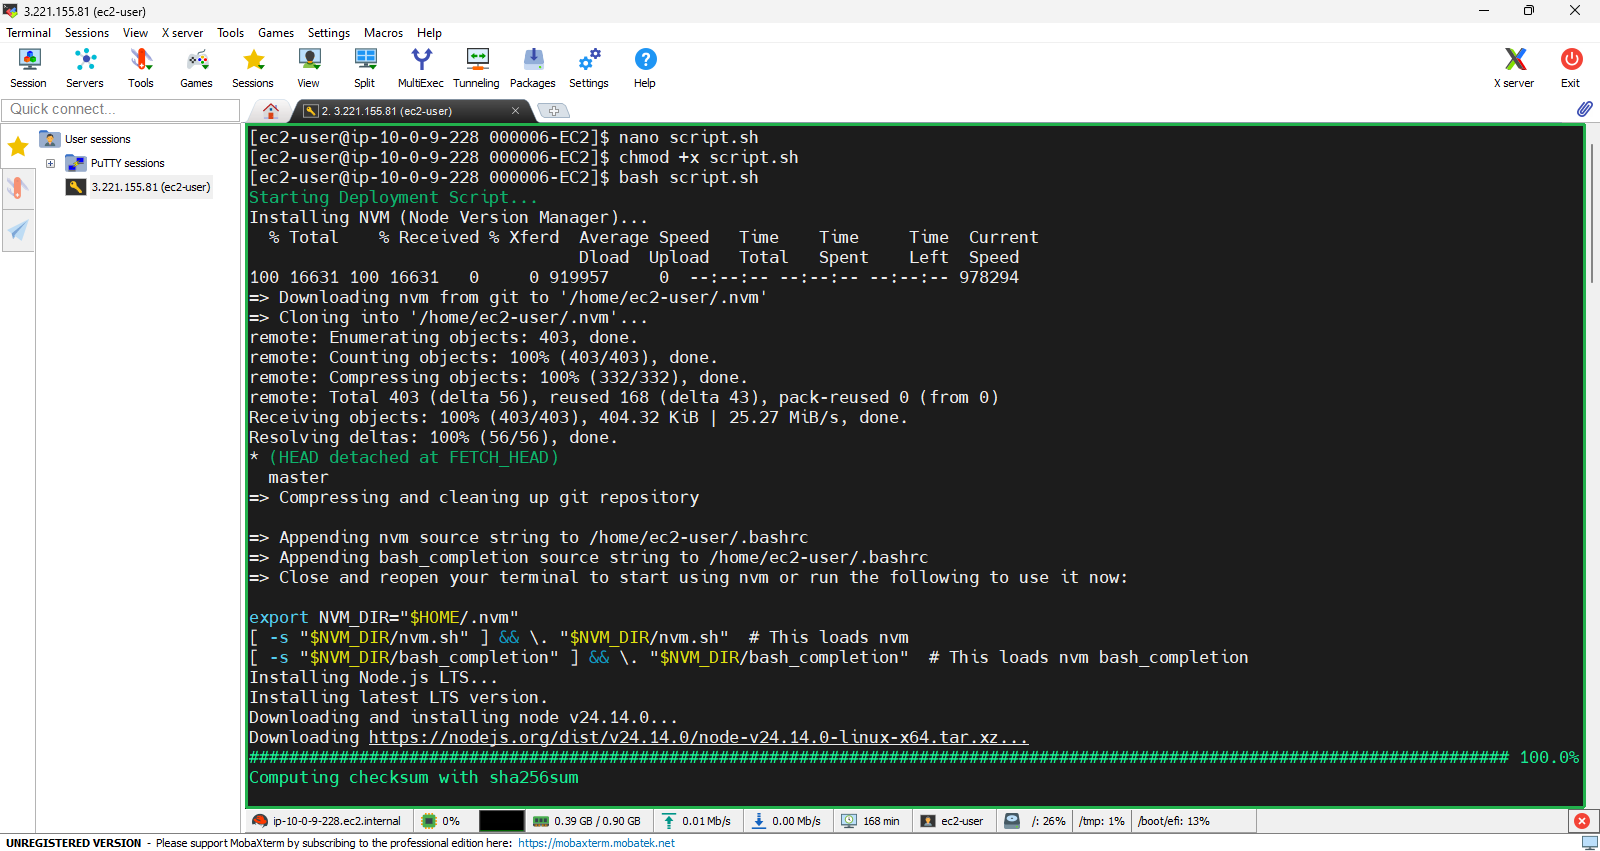Open the Tools menu
The height and width of the screenshot is (851, 1600).
point(230,33)
